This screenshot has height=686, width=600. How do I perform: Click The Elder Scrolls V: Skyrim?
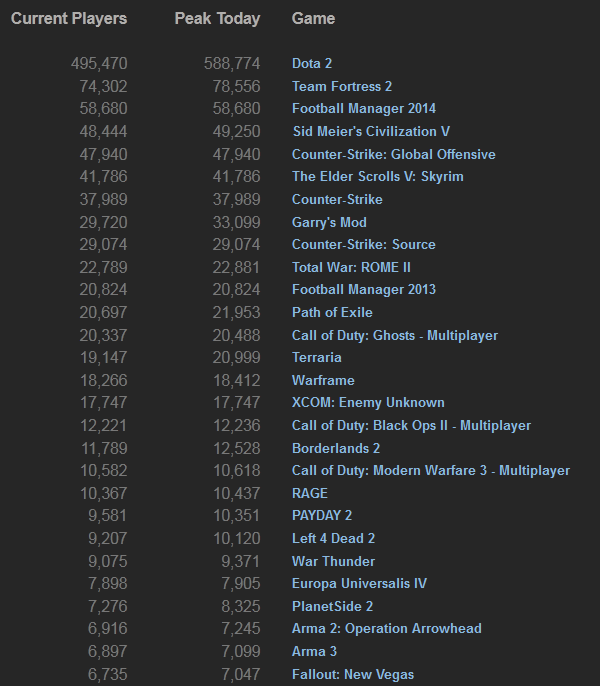coord(377,177)
